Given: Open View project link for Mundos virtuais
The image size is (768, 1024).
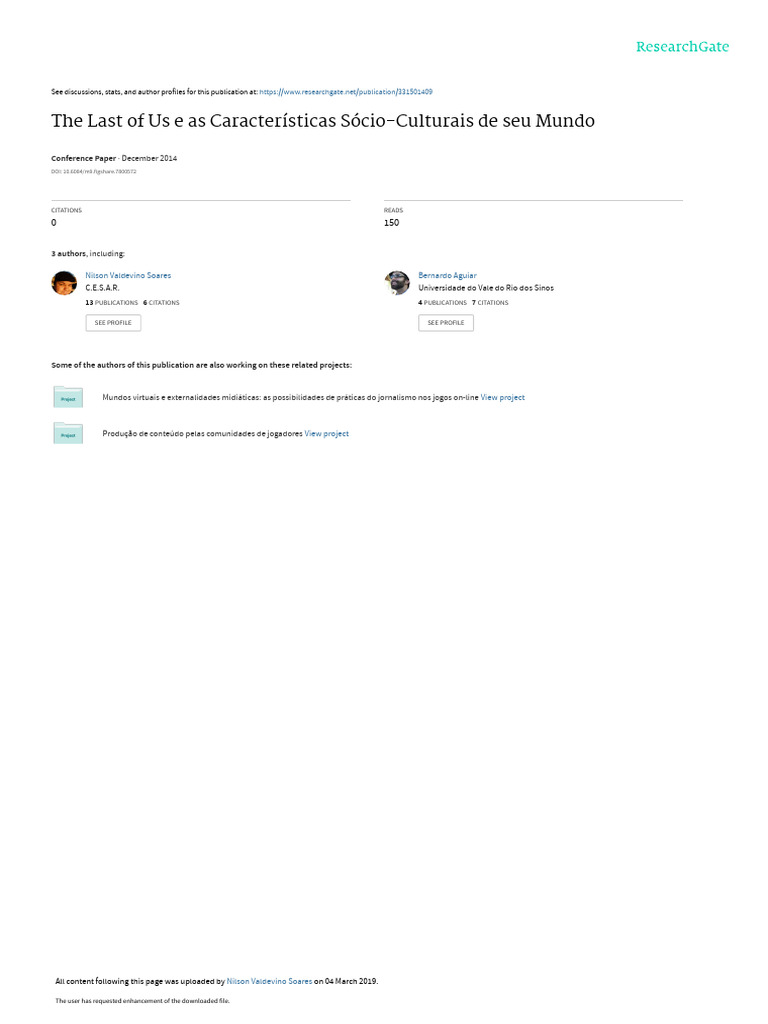Looking at the screenshot, I should click(x=502, y=397).
